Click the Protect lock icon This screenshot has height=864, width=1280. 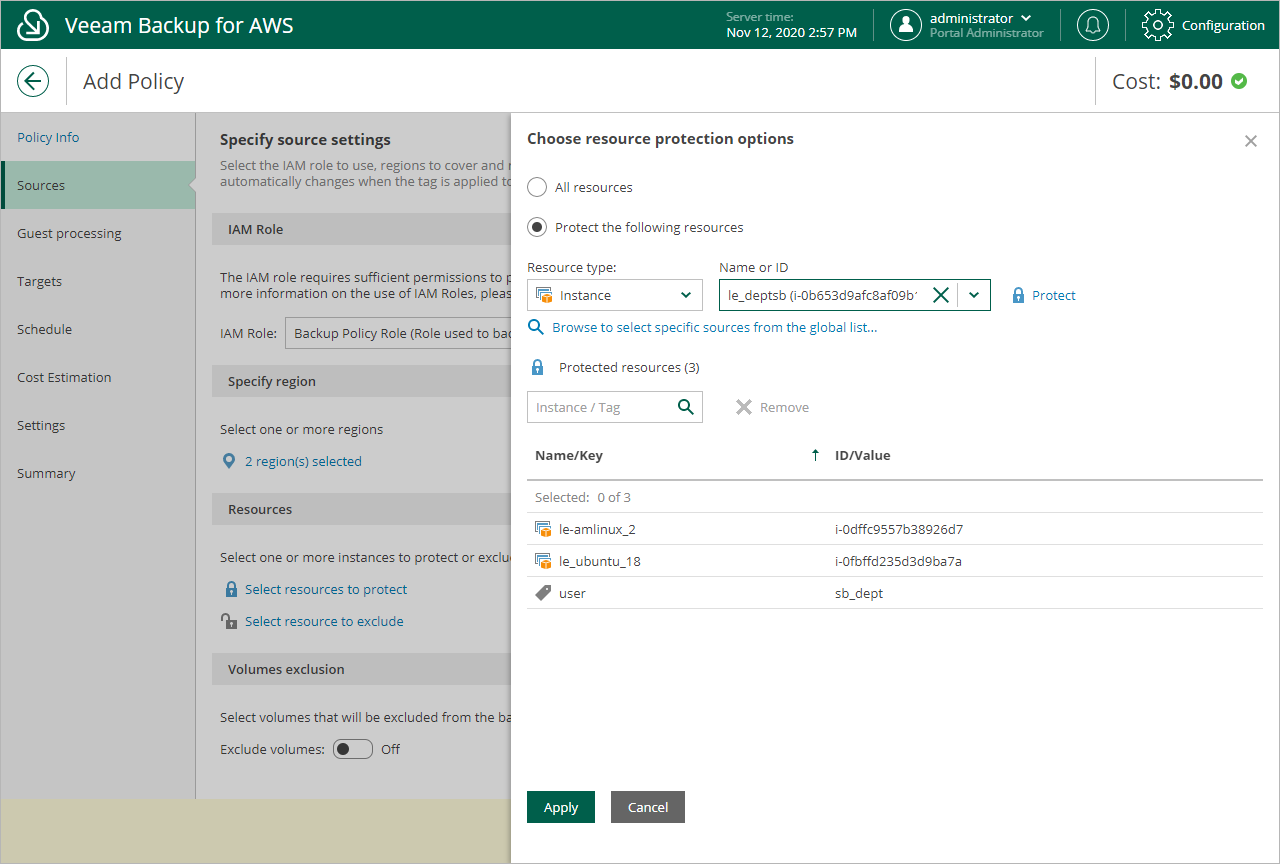tap(1018, 295)
